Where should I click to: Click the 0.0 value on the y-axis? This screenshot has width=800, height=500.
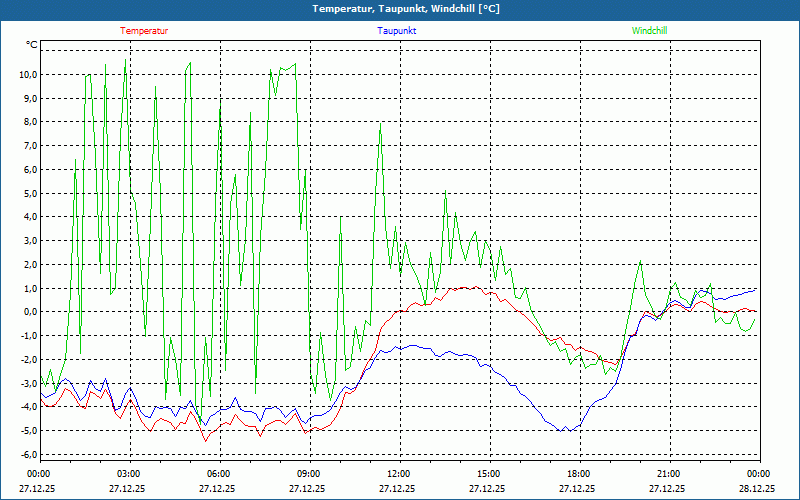click(30, 312)
